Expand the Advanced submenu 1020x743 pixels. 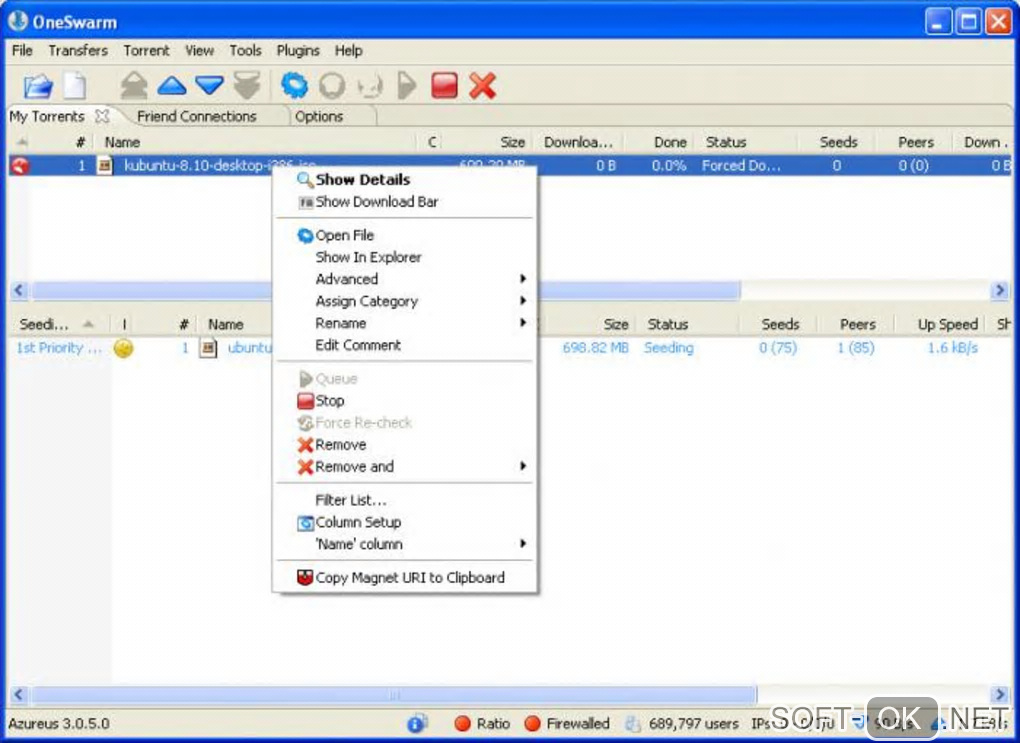click(405, 279)
